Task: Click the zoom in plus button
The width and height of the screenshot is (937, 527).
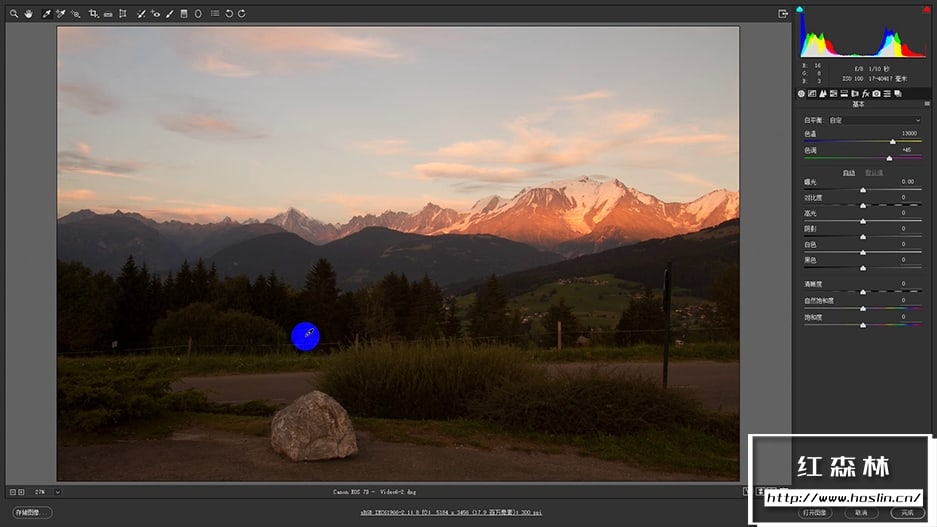Action: pyautogui.click(x=22, y=492)
